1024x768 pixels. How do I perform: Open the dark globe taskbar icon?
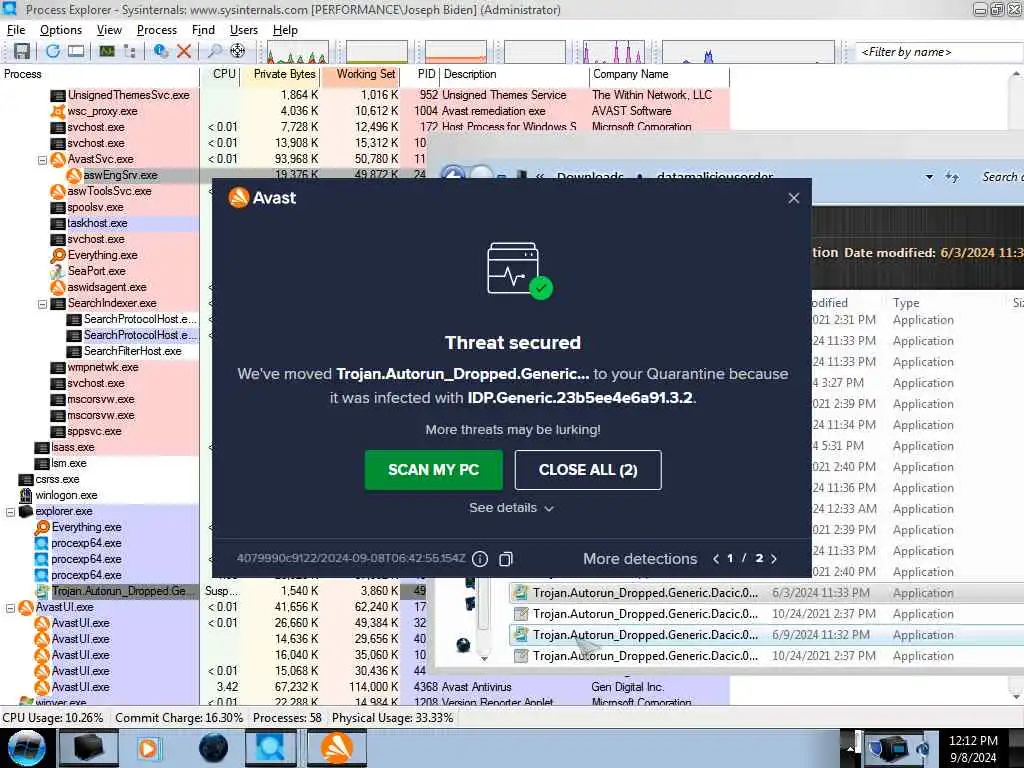coord(213,748)
